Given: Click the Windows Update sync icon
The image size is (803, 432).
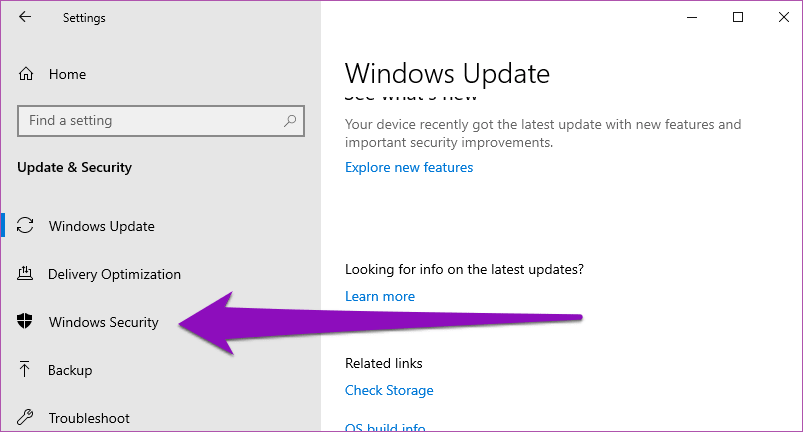Looking at the screenshot, I should pos(26,226).
